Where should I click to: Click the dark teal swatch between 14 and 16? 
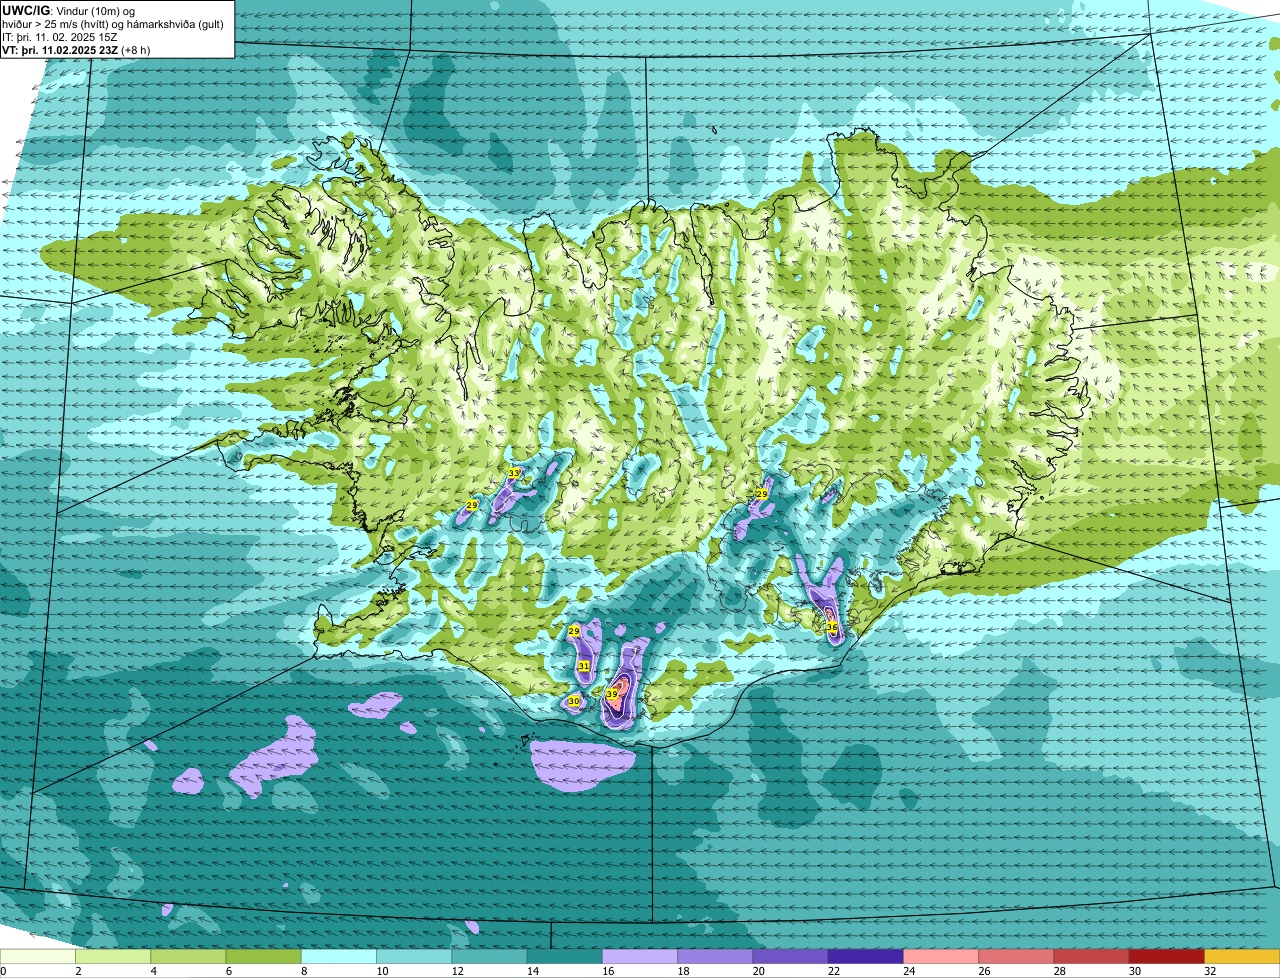click(x=564, y=956)
